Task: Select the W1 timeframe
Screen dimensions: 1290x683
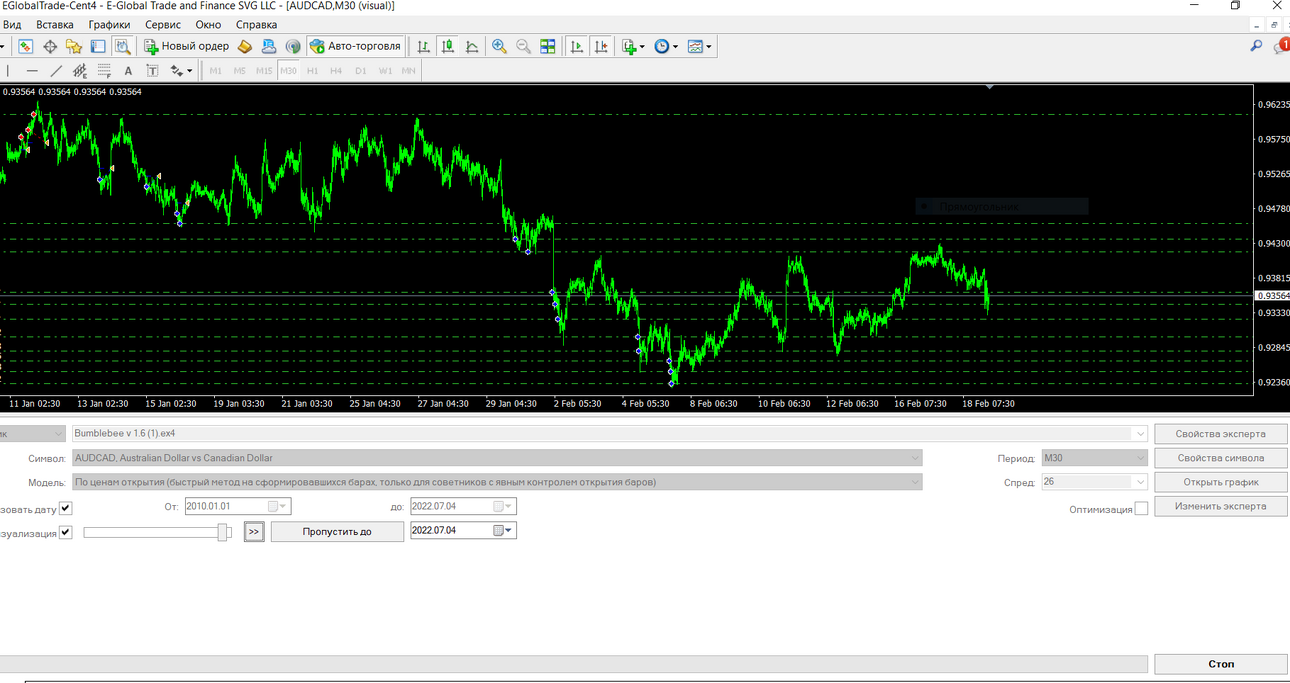Action: tap(385, 71)
